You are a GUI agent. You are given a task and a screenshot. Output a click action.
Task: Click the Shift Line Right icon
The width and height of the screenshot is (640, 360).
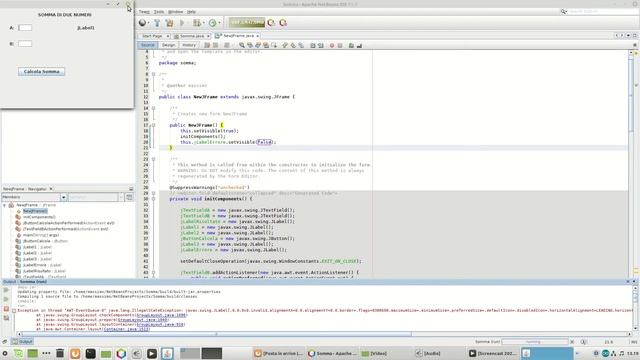tap(320, 45)
